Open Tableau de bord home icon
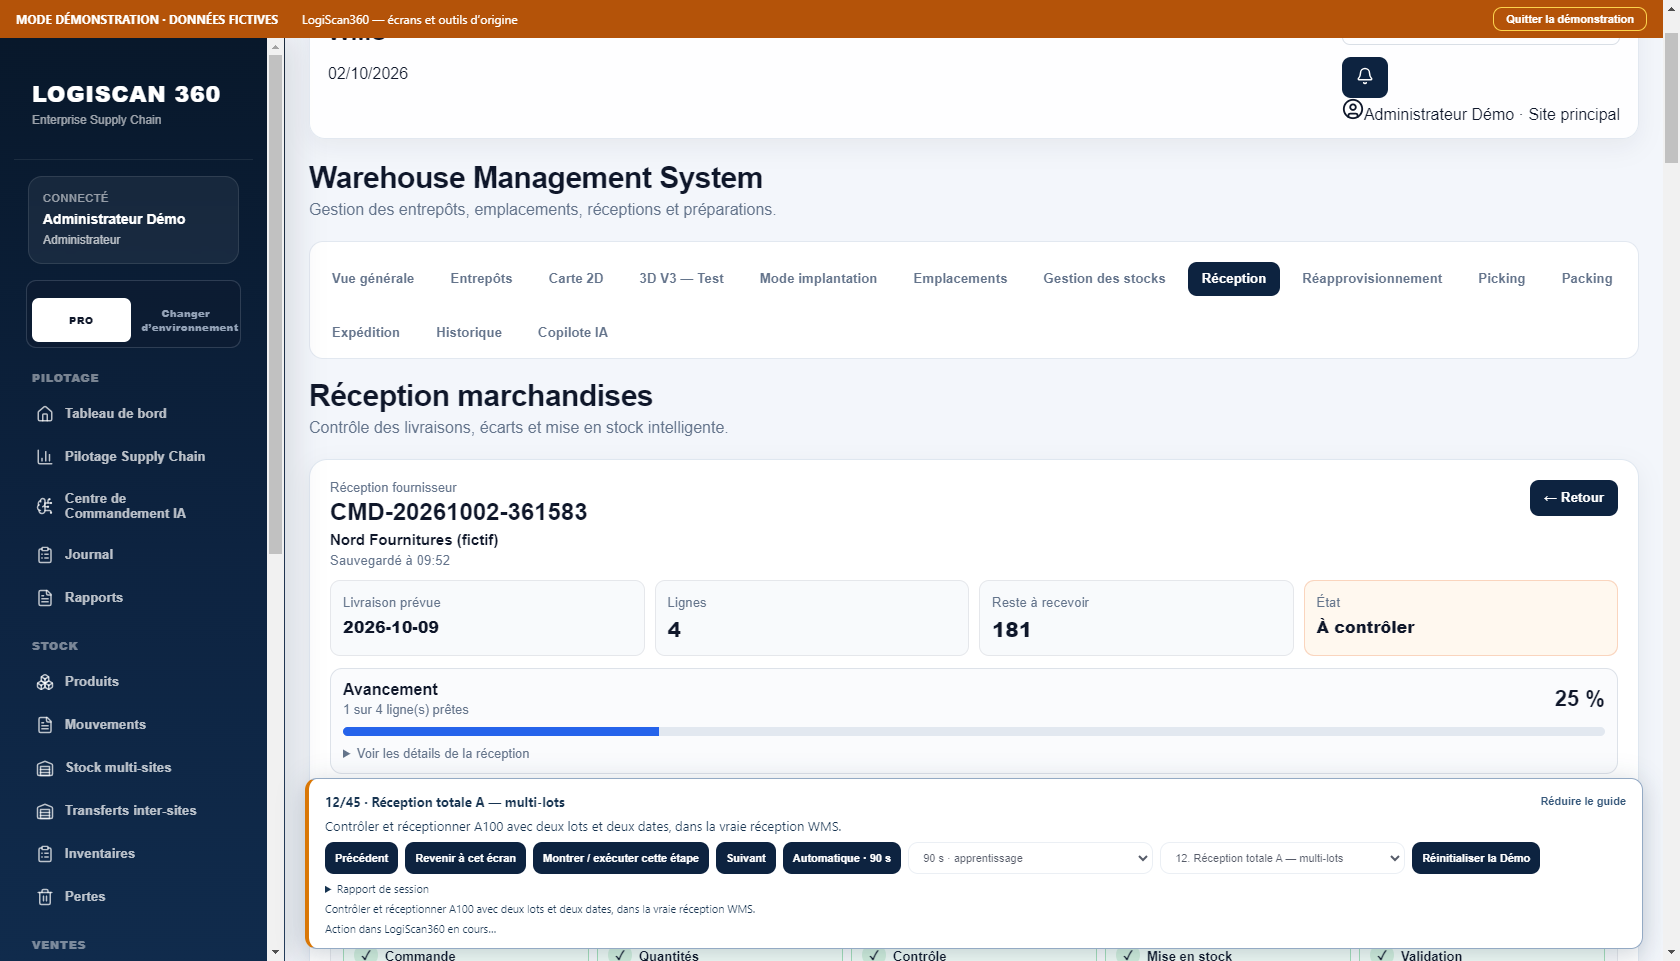The image size is (1680, 961). point(45,414)
